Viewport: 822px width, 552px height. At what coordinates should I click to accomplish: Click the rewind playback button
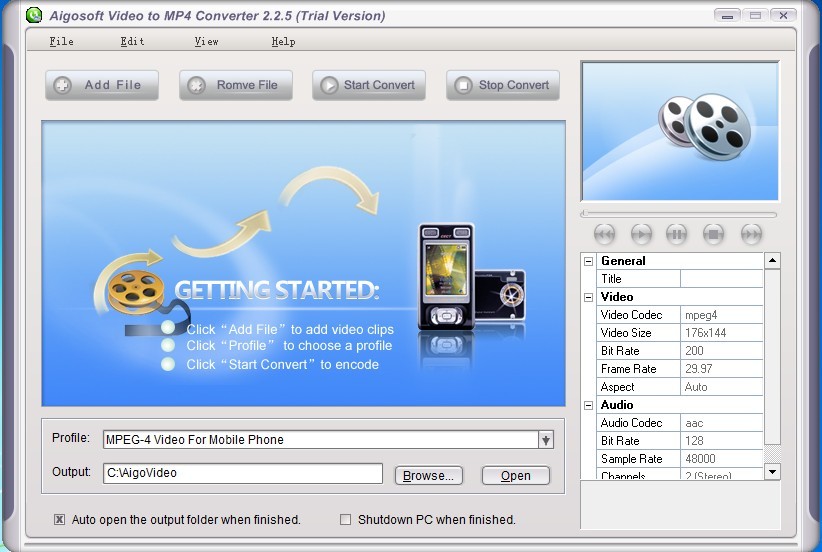point(604,234)
